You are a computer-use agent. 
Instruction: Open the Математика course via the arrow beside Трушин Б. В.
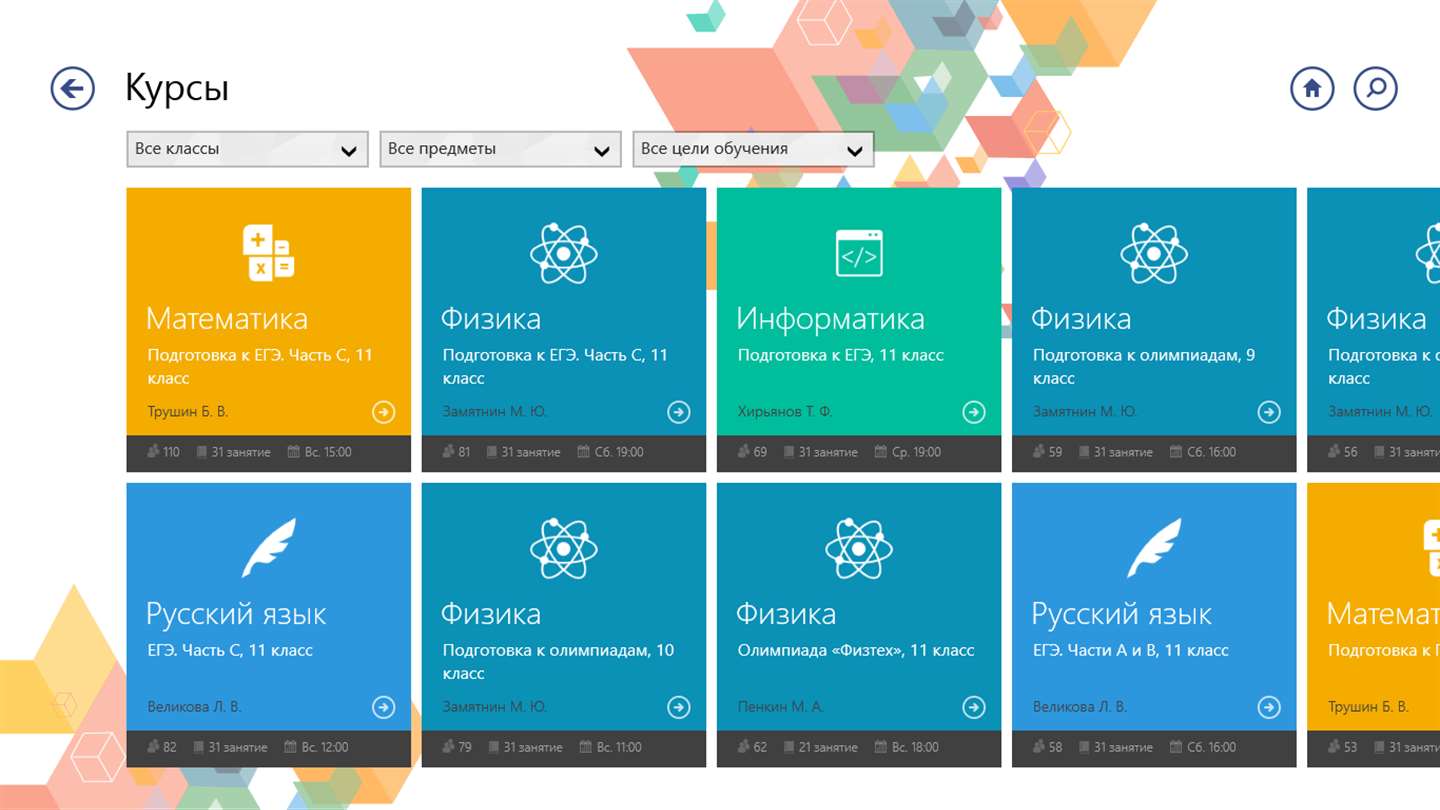click(x=384, y=412)
